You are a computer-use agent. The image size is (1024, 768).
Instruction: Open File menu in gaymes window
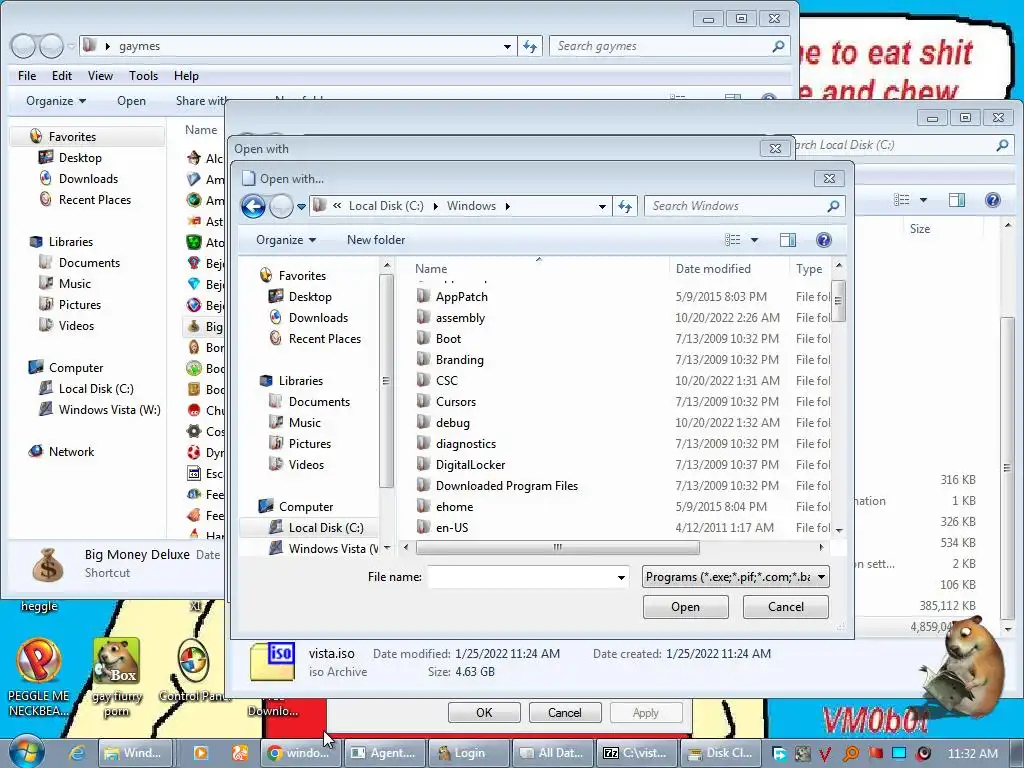pos(27,76)
